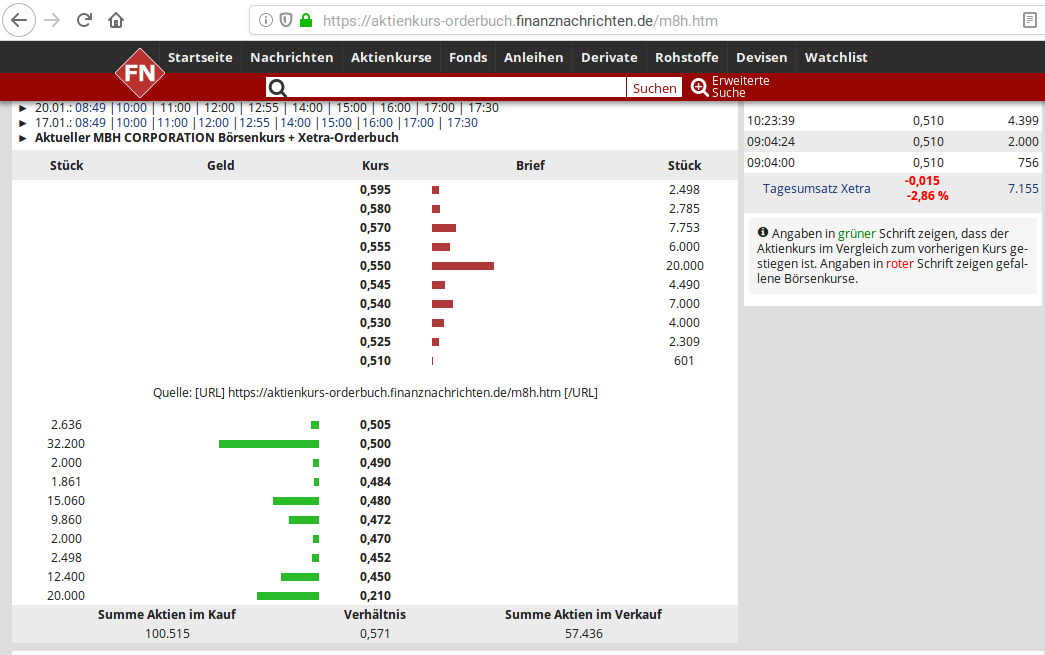Click the green bar at price 0,500
Screen dimensions: 1045x655
click(x=269, y=444)
